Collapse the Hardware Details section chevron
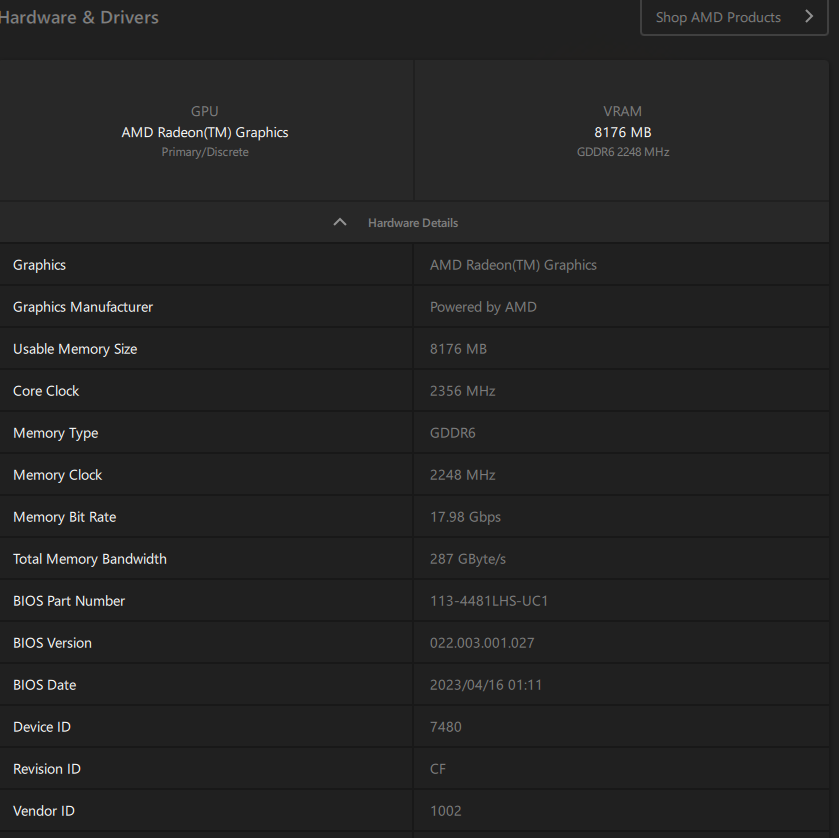The image size is (839, 838). (x=340, y=222)
